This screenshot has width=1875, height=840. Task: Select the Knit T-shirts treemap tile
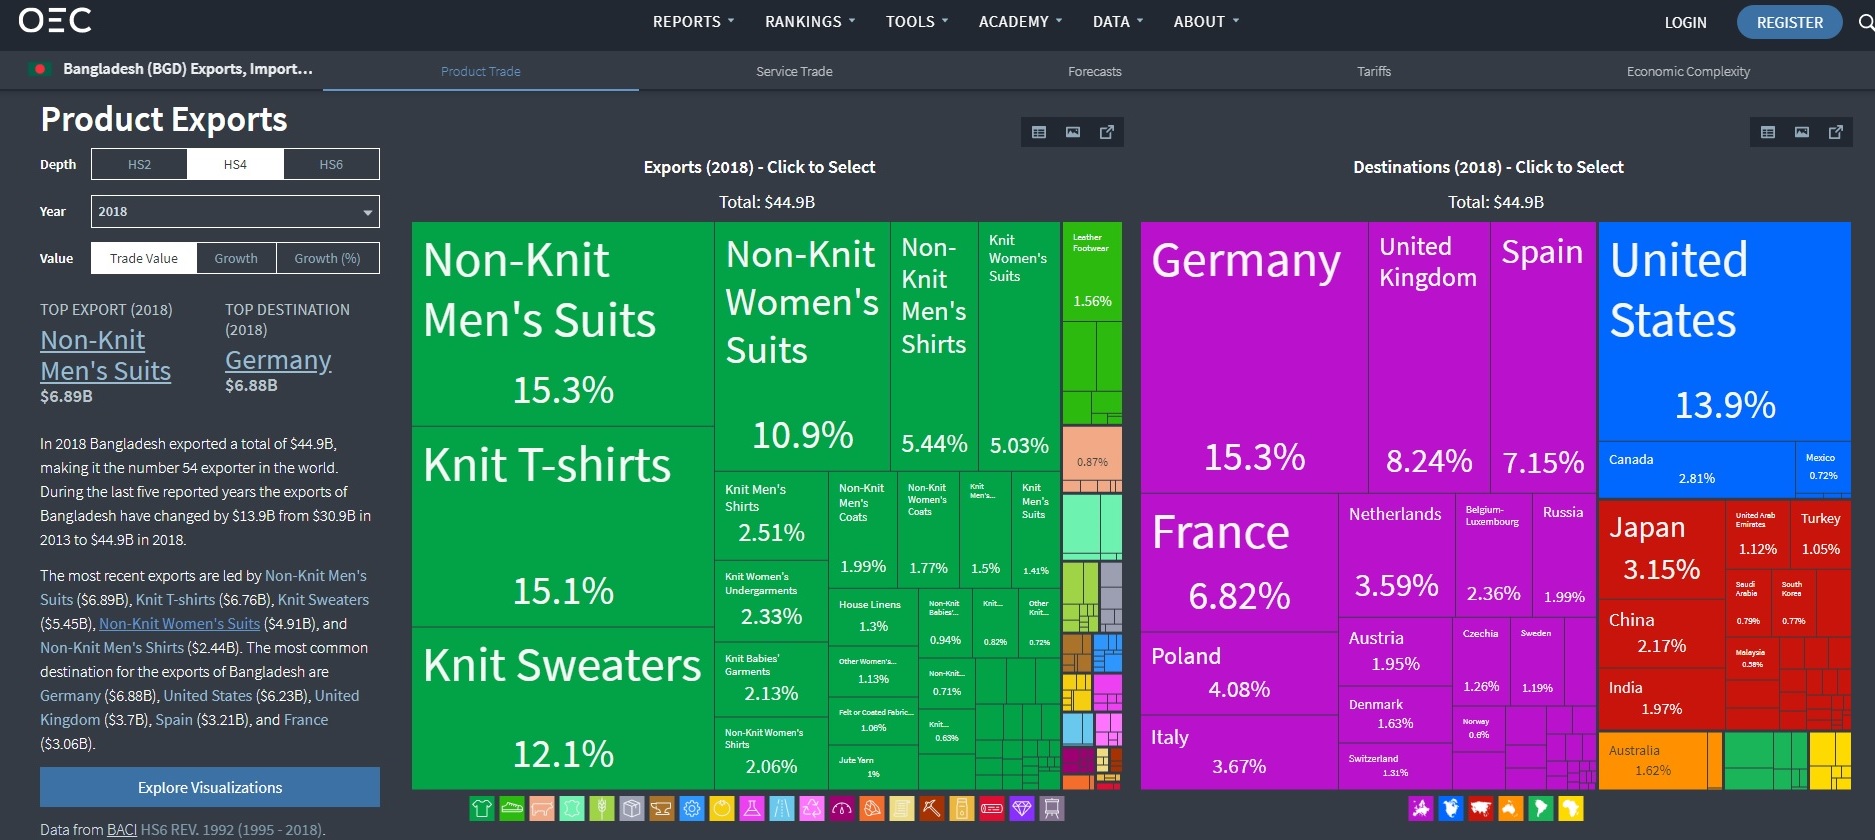point(563,527)
